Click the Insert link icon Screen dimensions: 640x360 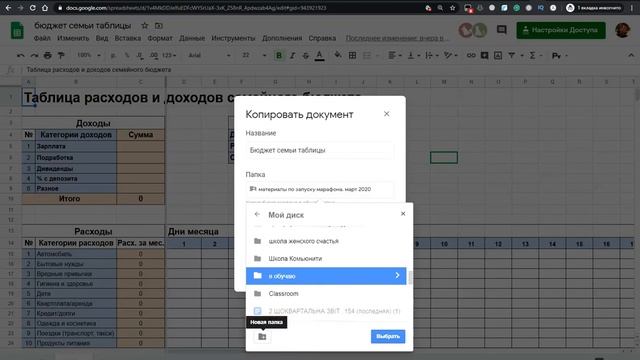471,55
